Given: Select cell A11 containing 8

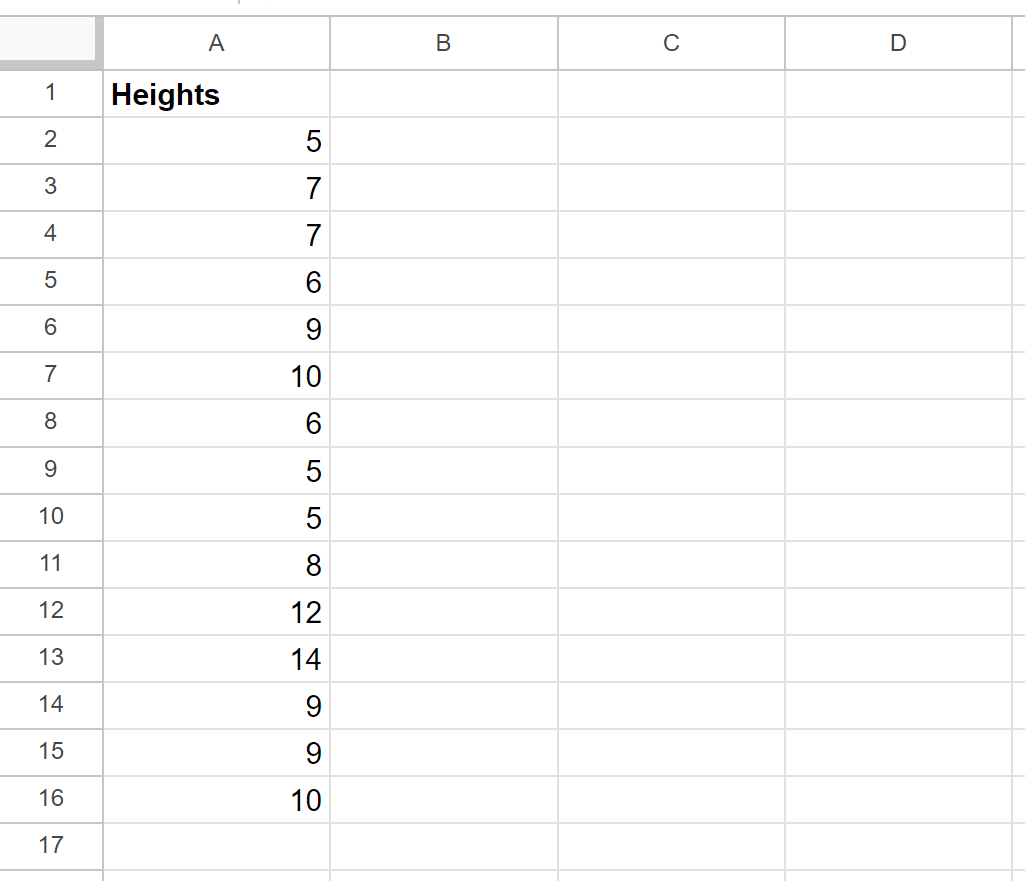Looking at the screenshot, I should 217,565.
